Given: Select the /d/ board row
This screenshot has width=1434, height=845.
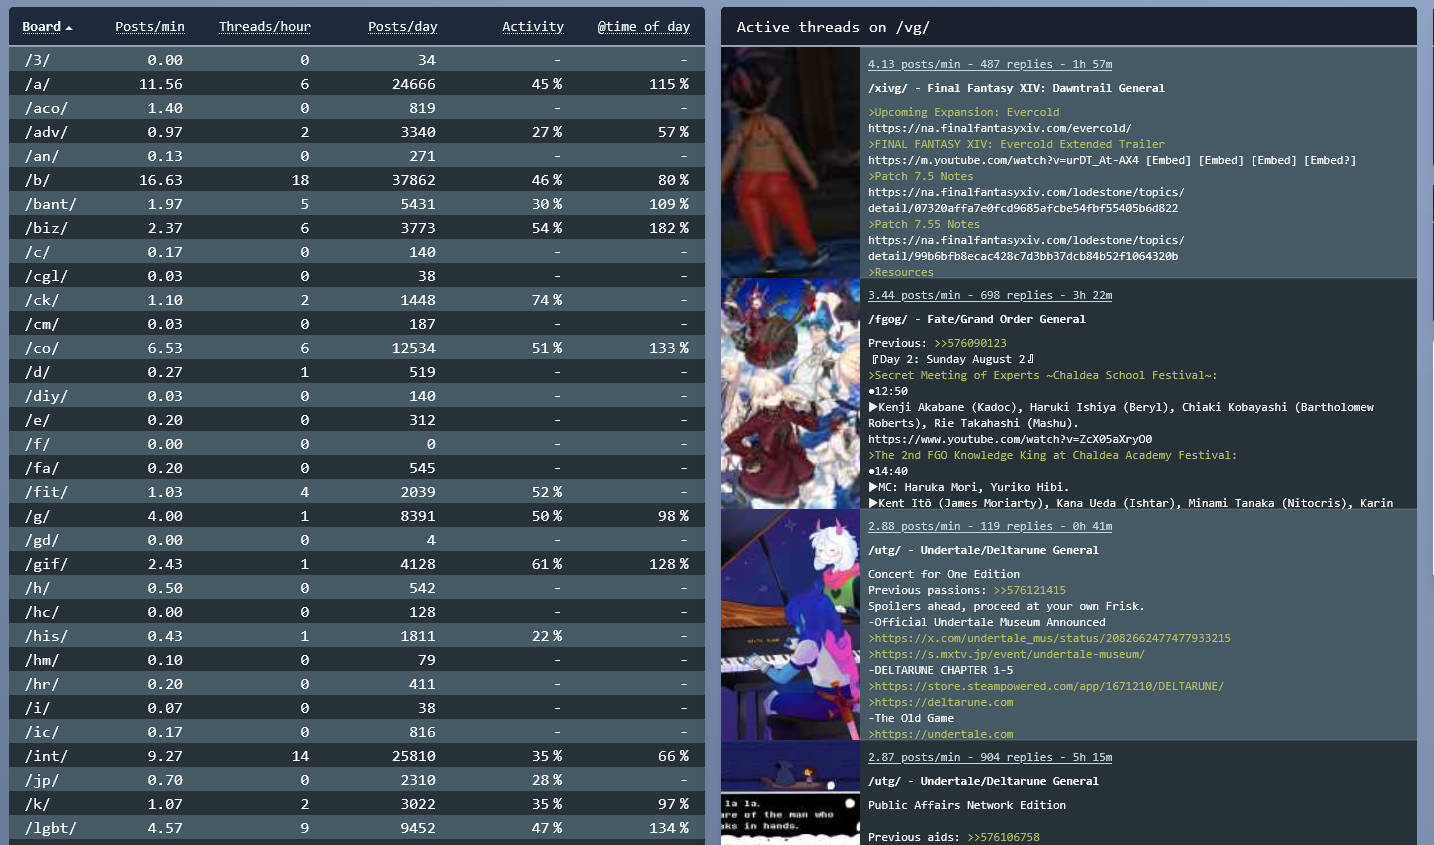Looking at the screenshot, I should [x=357, y=372].
